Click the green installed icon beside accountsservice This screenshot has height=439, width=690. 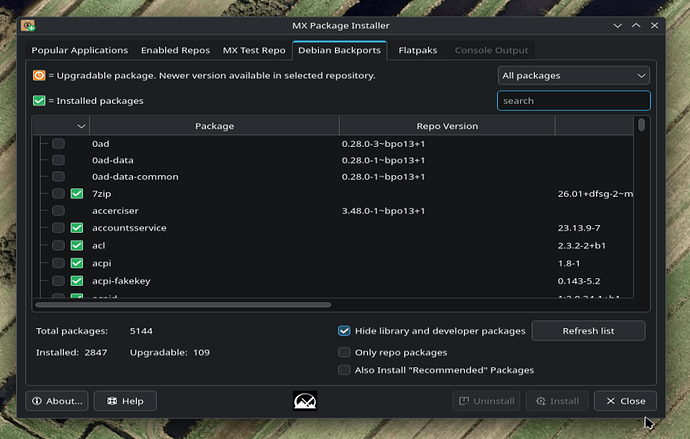(77, 228)
